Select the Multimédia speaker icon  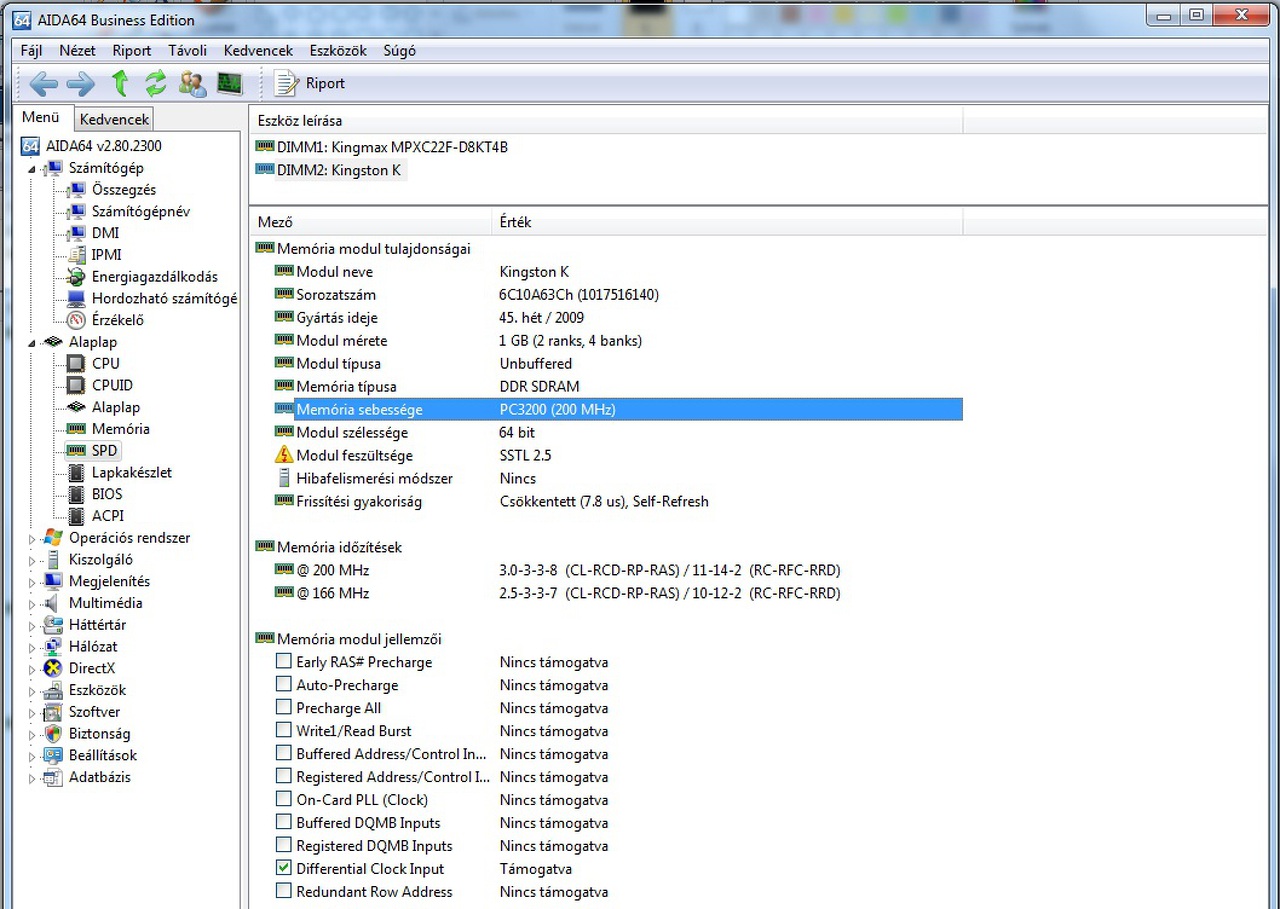(x=53, y=603)
